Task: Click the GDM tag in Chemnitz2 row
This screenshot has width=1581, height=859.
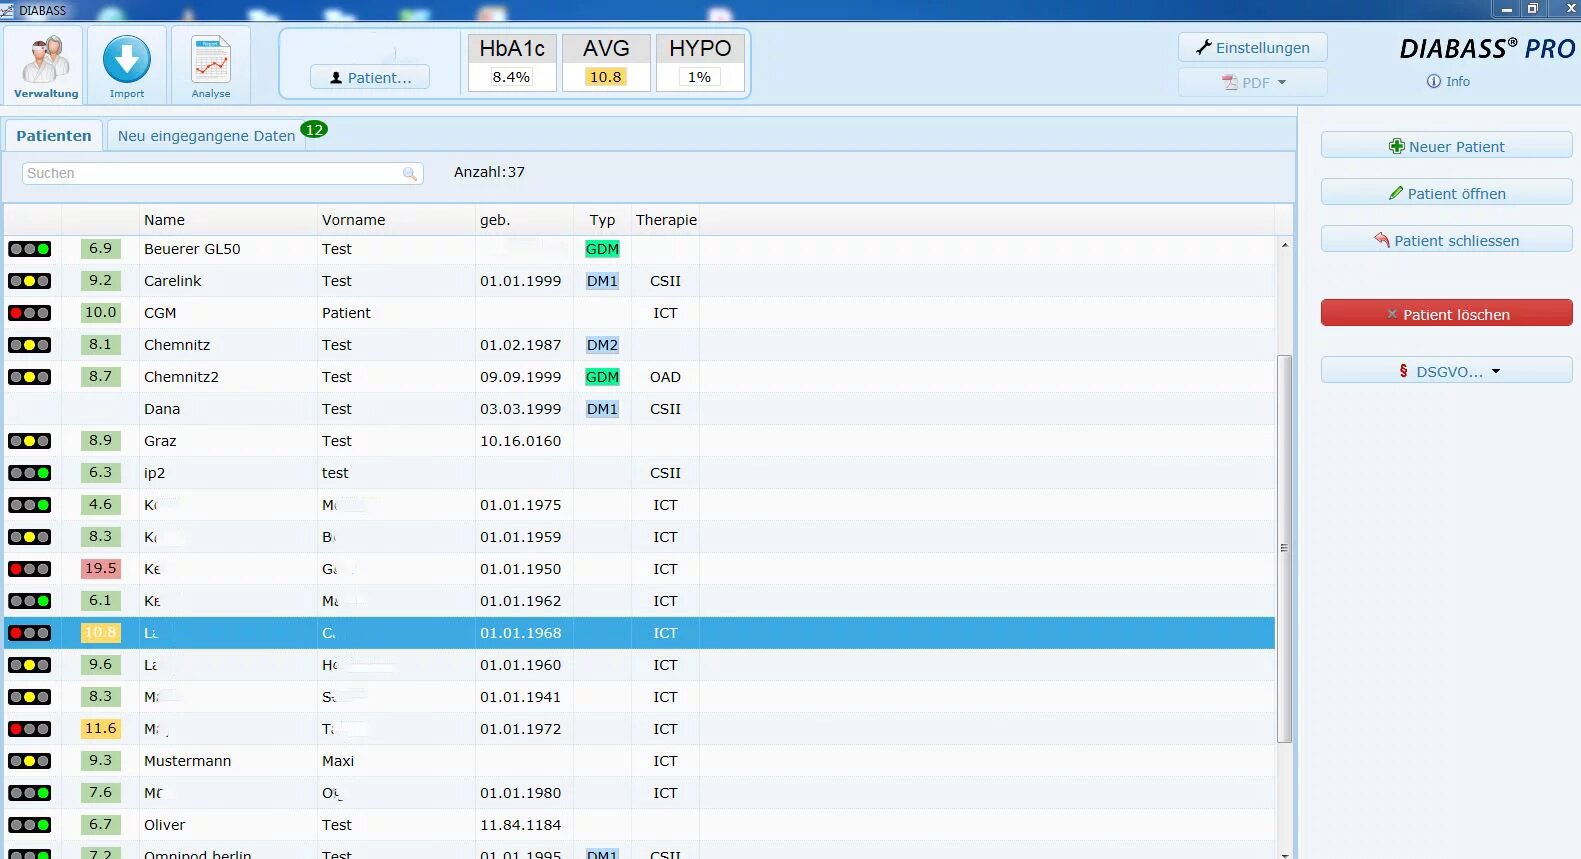Action: 602,377
